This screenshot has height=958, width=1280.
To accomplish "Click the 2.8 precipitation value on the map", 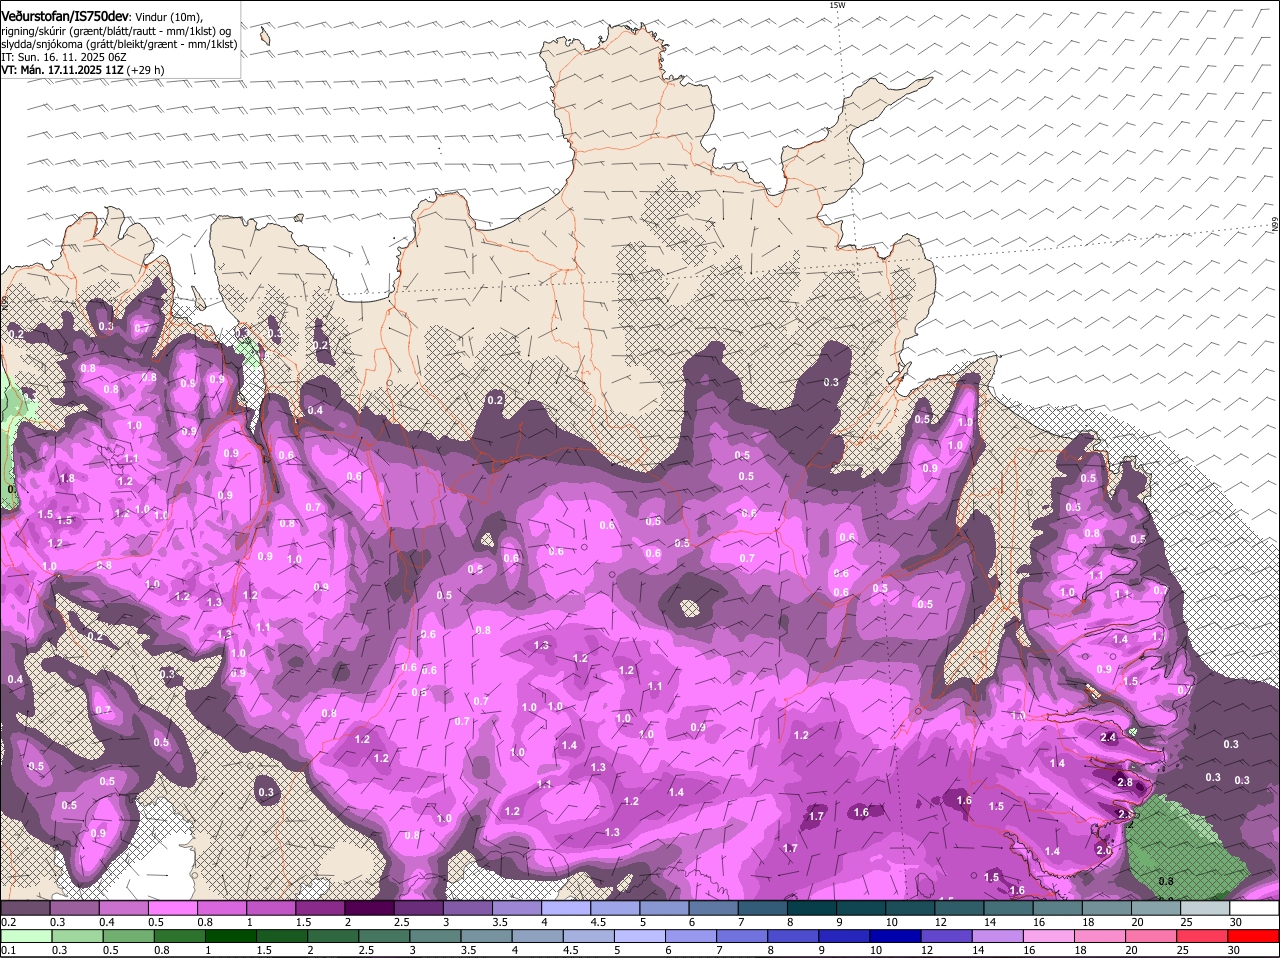I will coord(1125,782).
